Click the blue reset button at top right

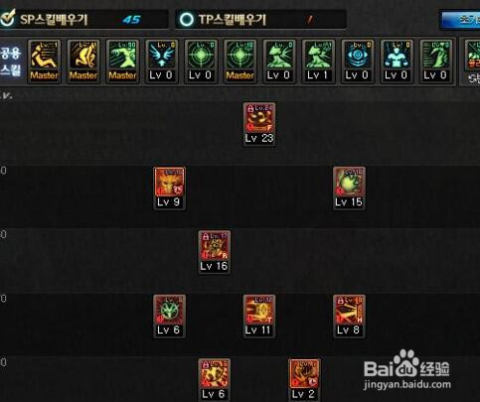pyautogui.click(x=461, y=20)
